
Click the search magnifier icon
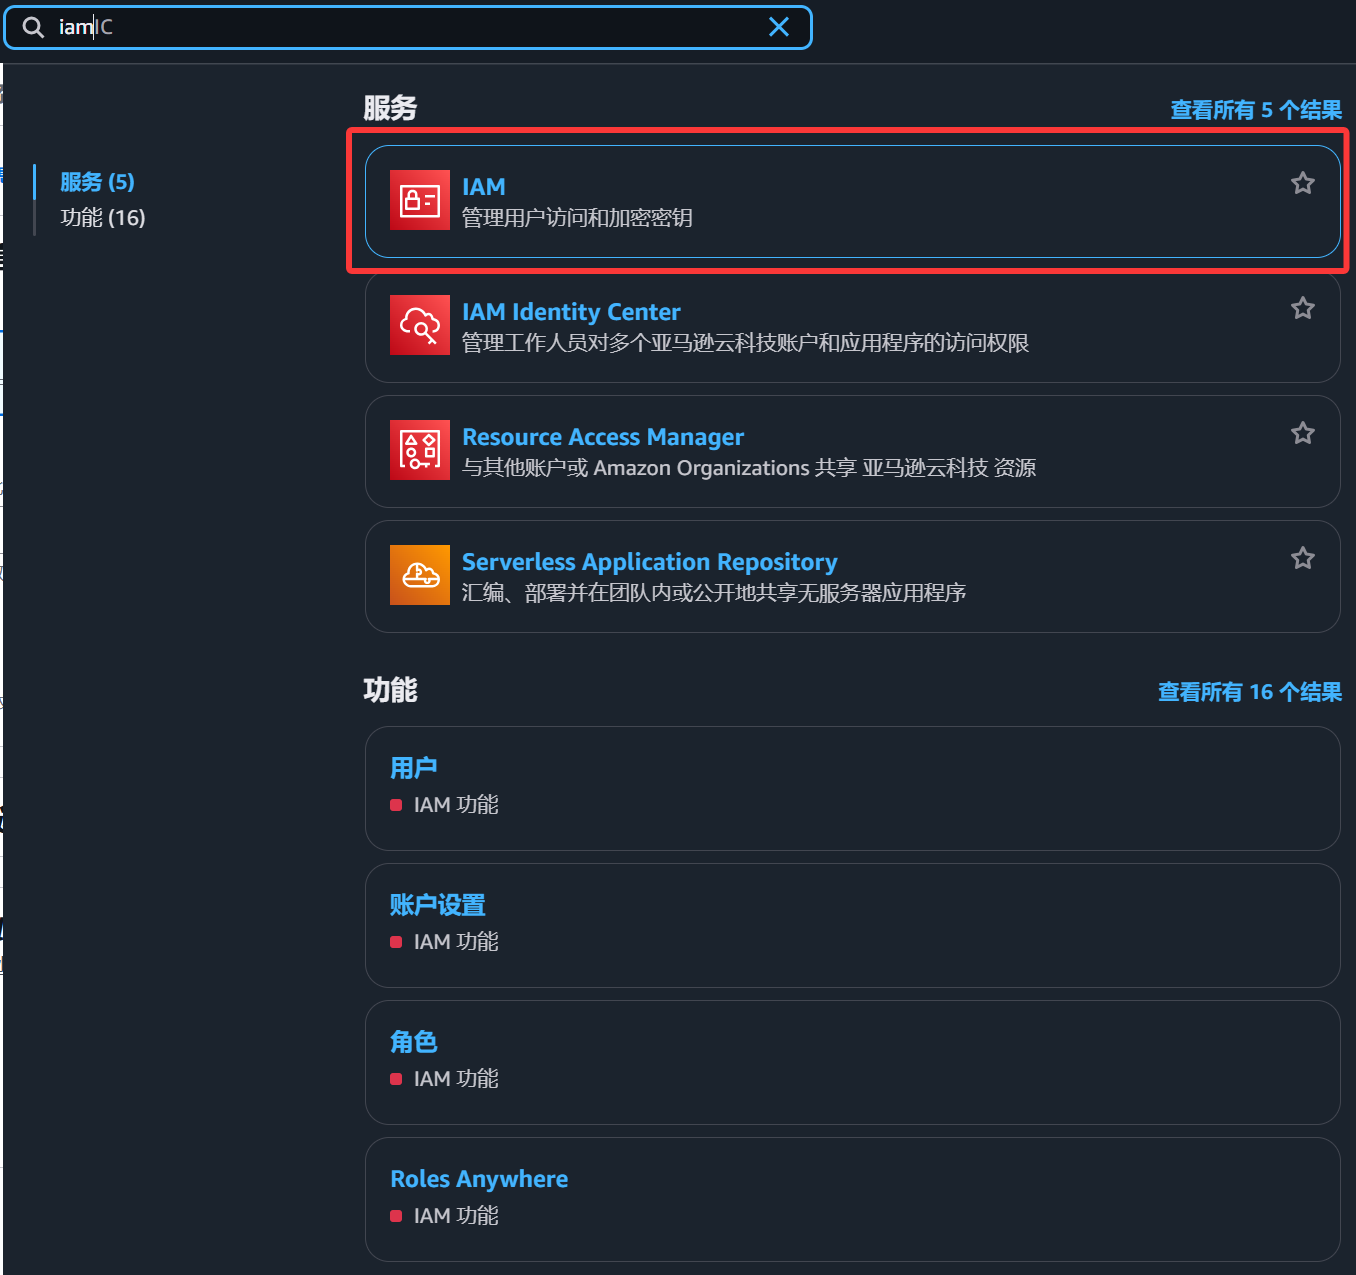coord(33,27)
